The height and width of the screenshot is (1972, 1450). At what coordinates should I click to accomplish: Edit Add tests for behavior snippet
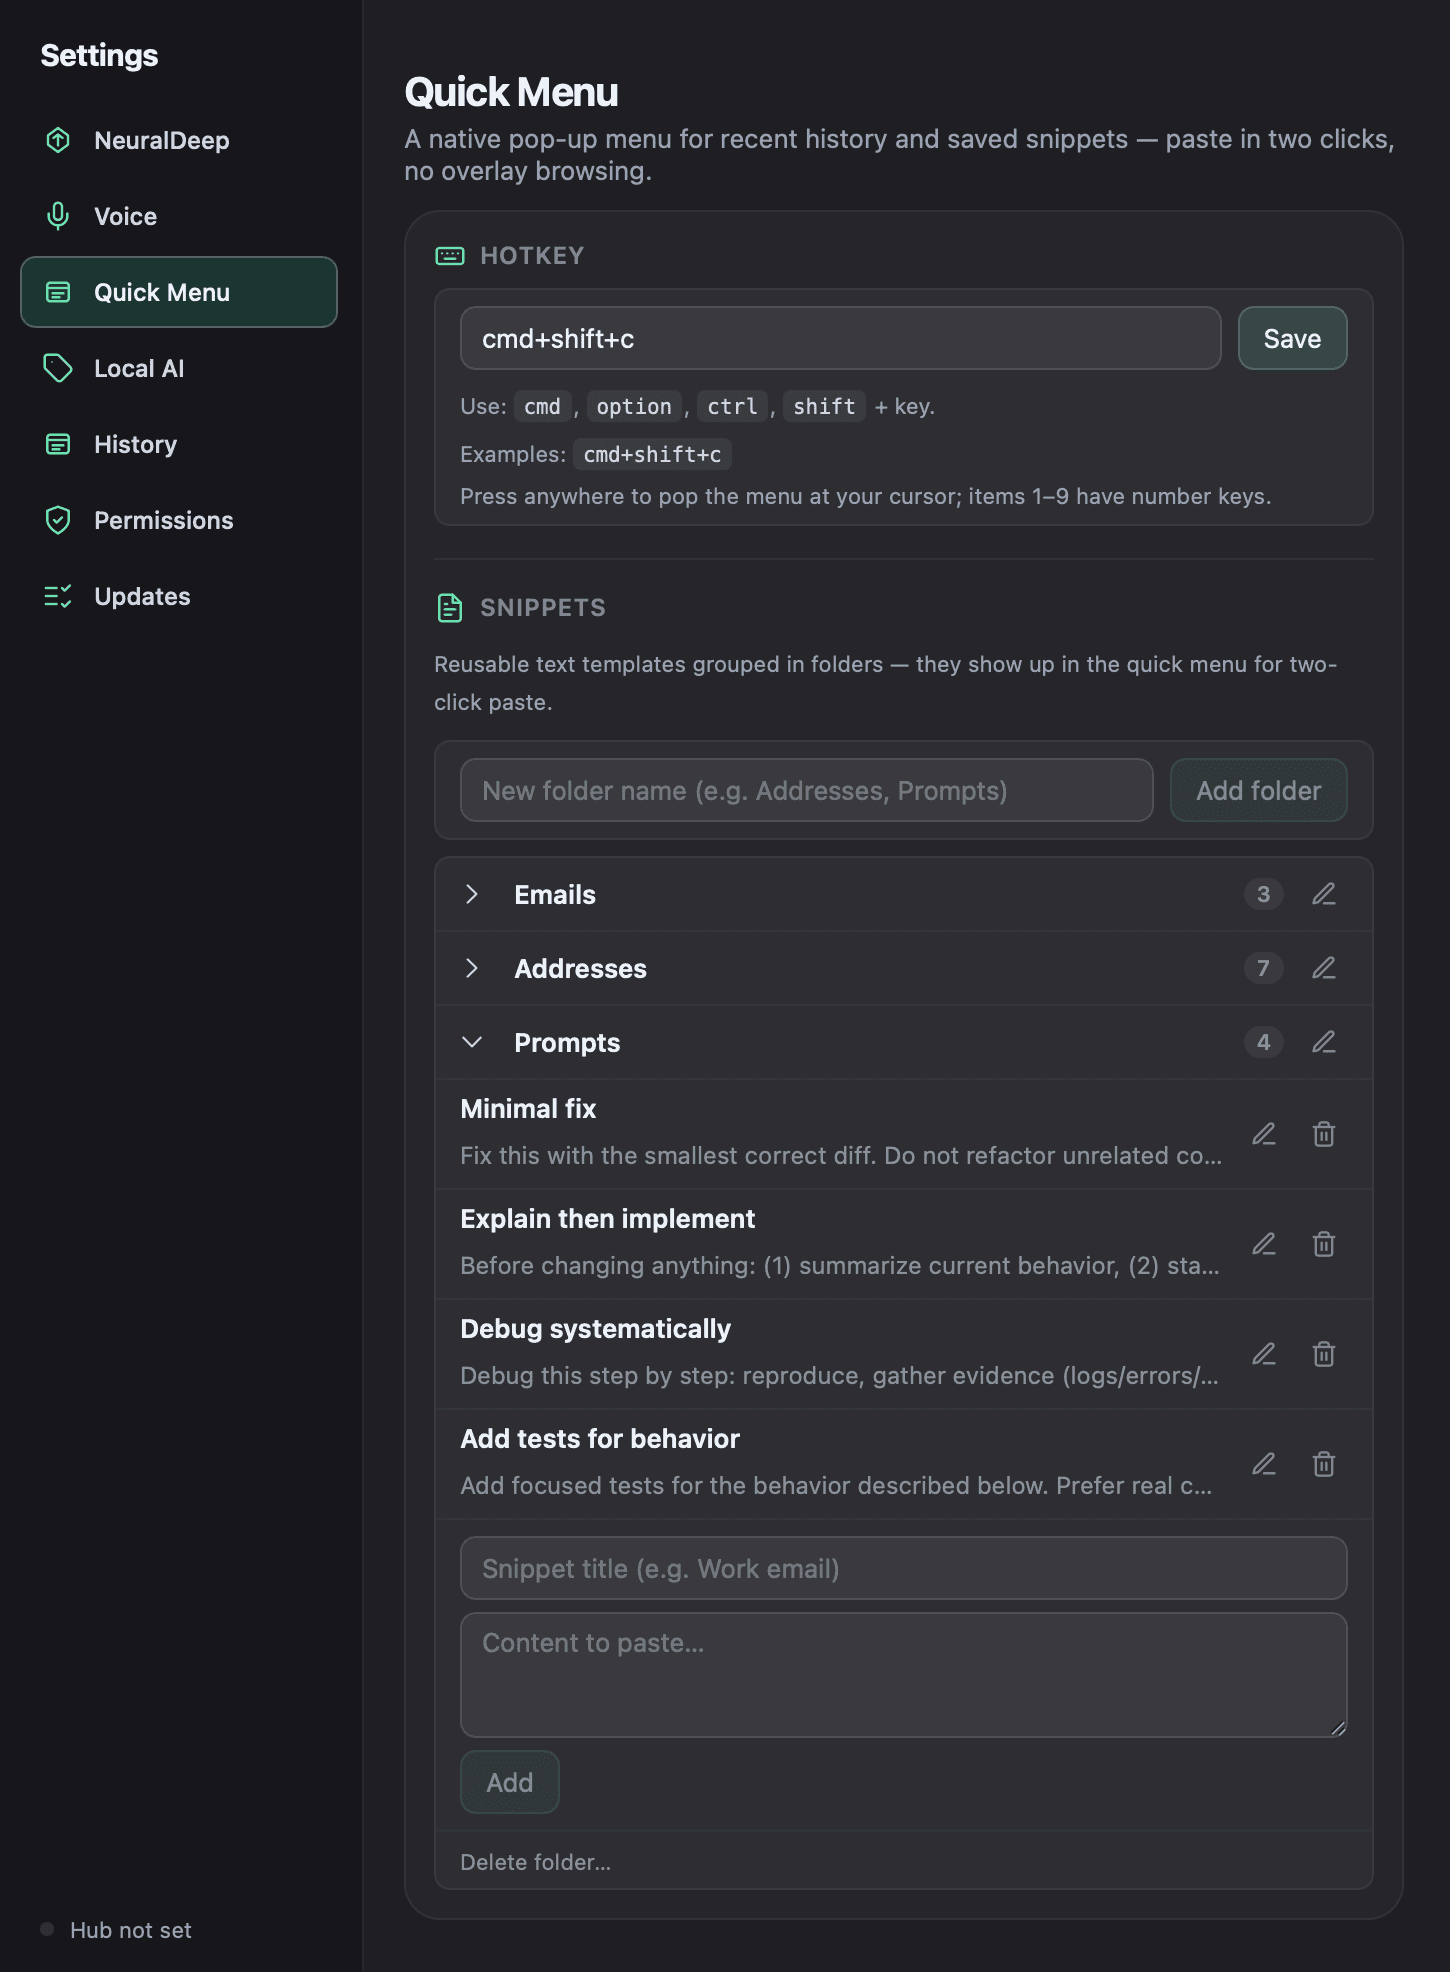pos(1264,1464)
